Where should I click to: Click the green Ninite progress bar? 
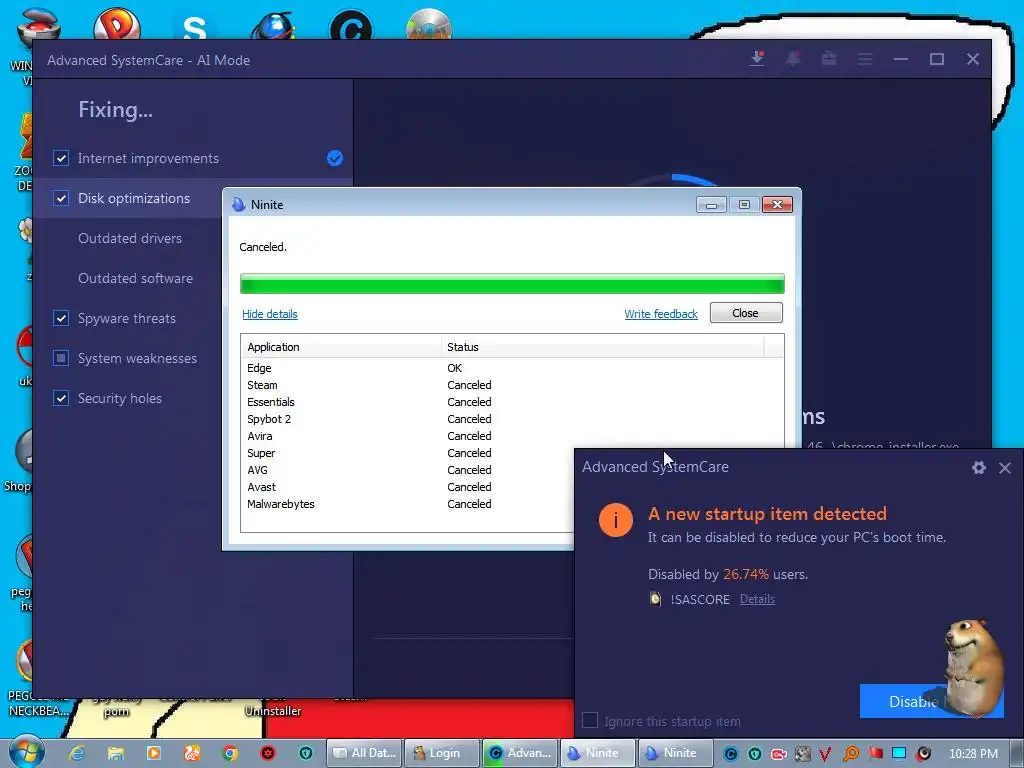click(512, 284)
